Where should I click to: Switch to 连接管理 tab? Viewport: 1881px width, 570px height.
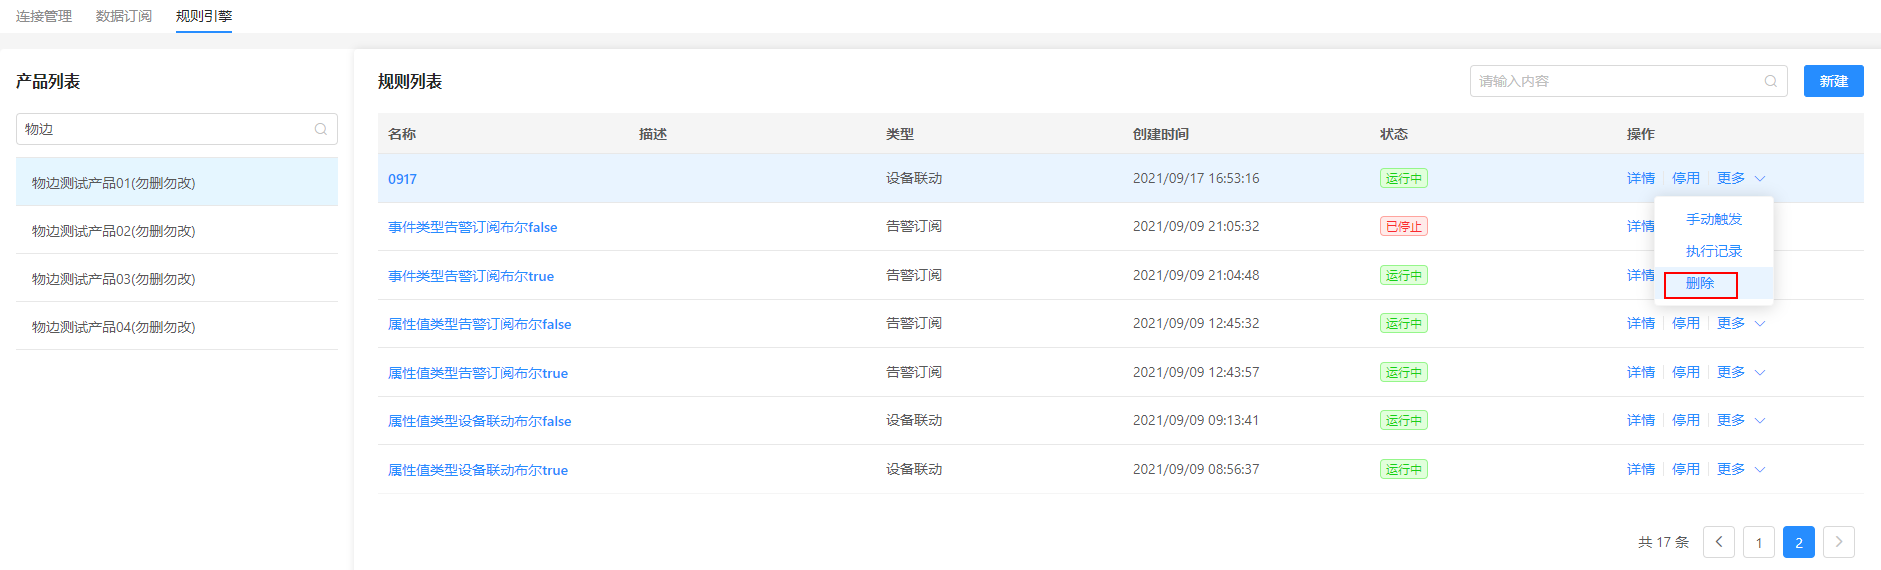[x=44, y=16]
